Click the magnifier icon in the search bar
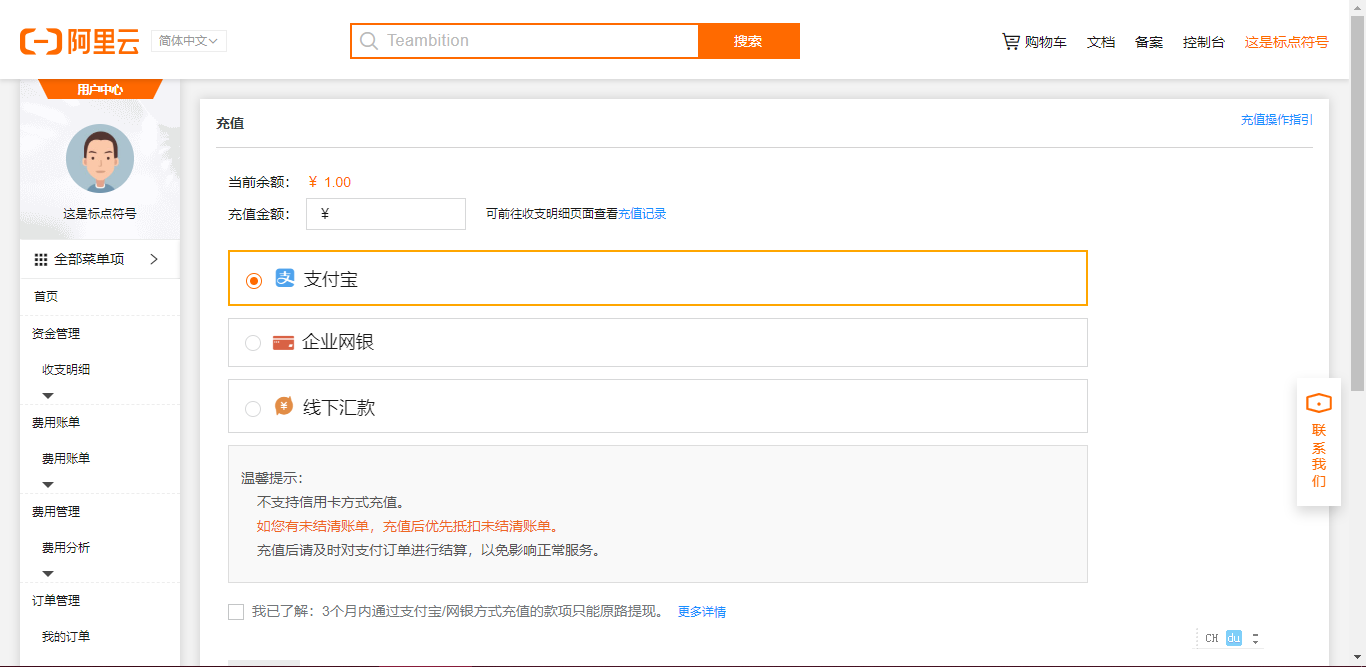Image resolution: width=1366 pixels, height=667 pixels. point(369,40)
